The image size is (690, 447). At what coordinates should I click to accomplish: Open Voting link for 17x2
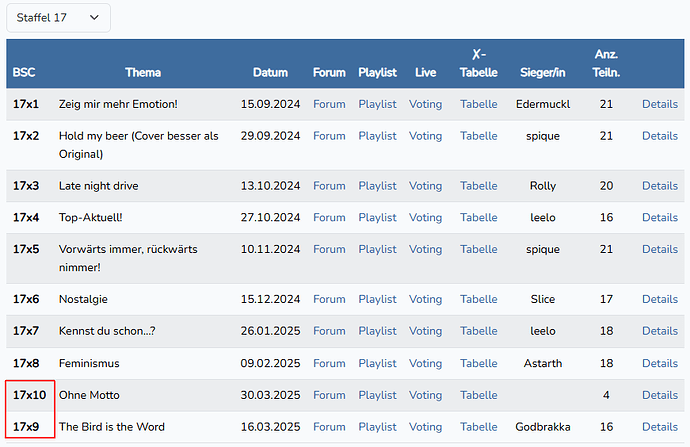click(425, 136)
